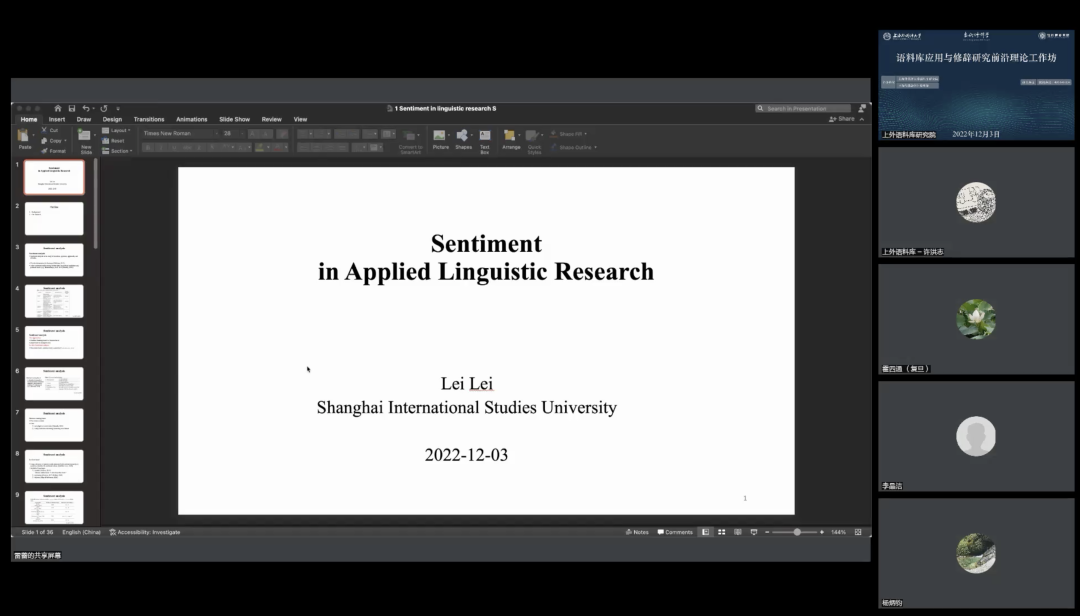1080x616 pixels.
Task: Click the slide panel vertical scrollbar
Action: pyautogui.click(x=95, y=203)
